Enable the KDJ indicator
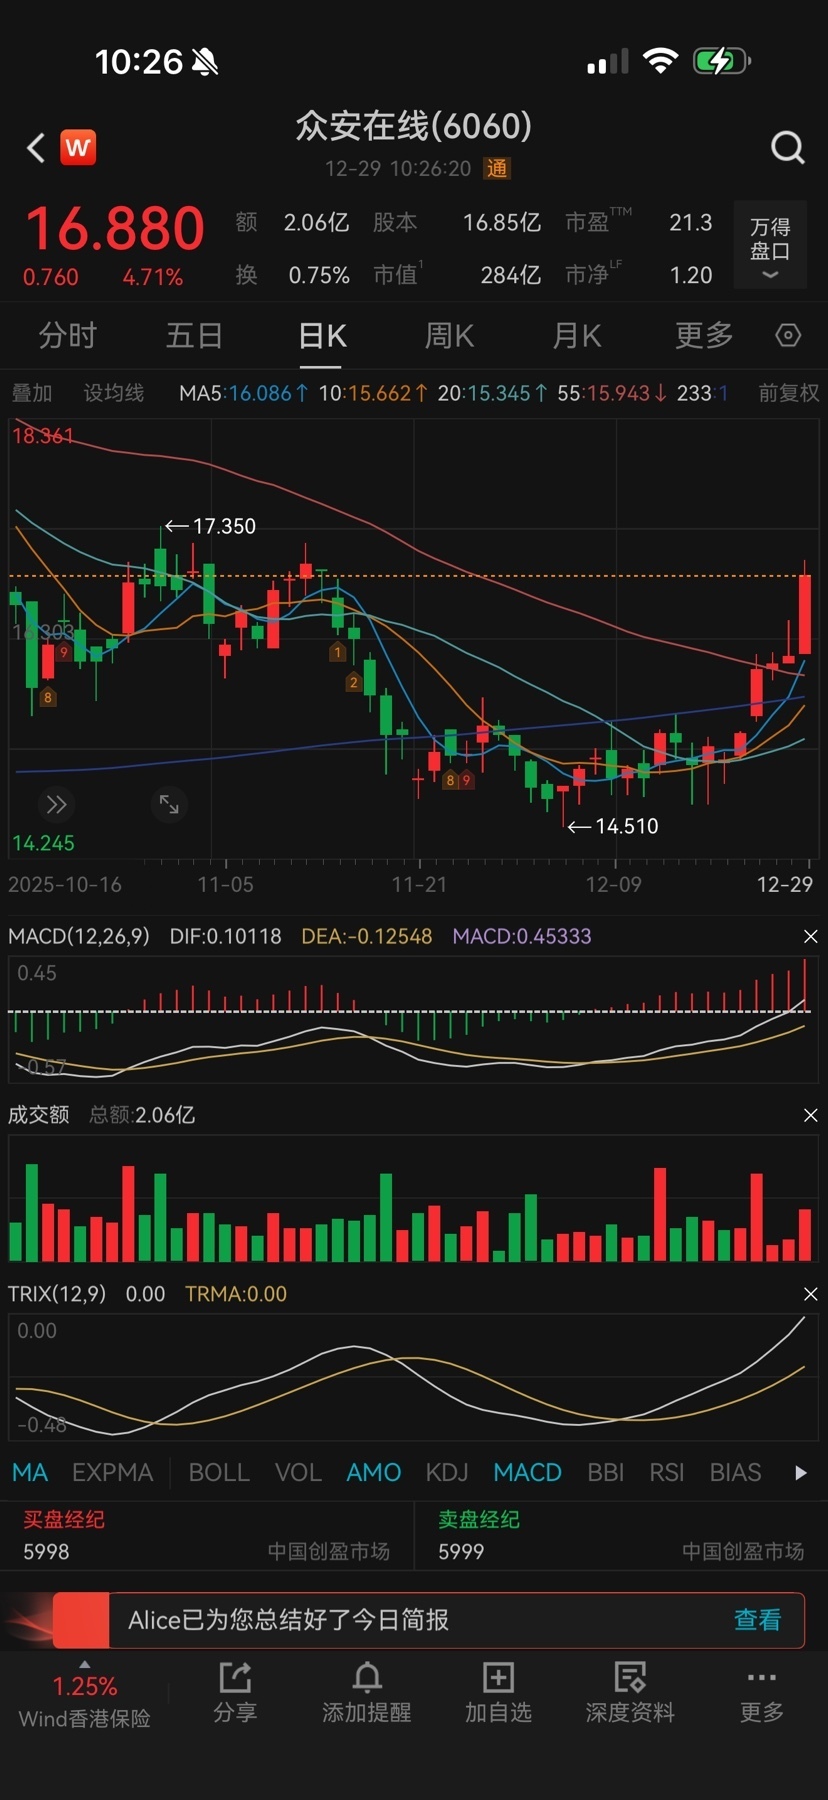Screen dimensions: 828x1800 (x=446, y=1472)
